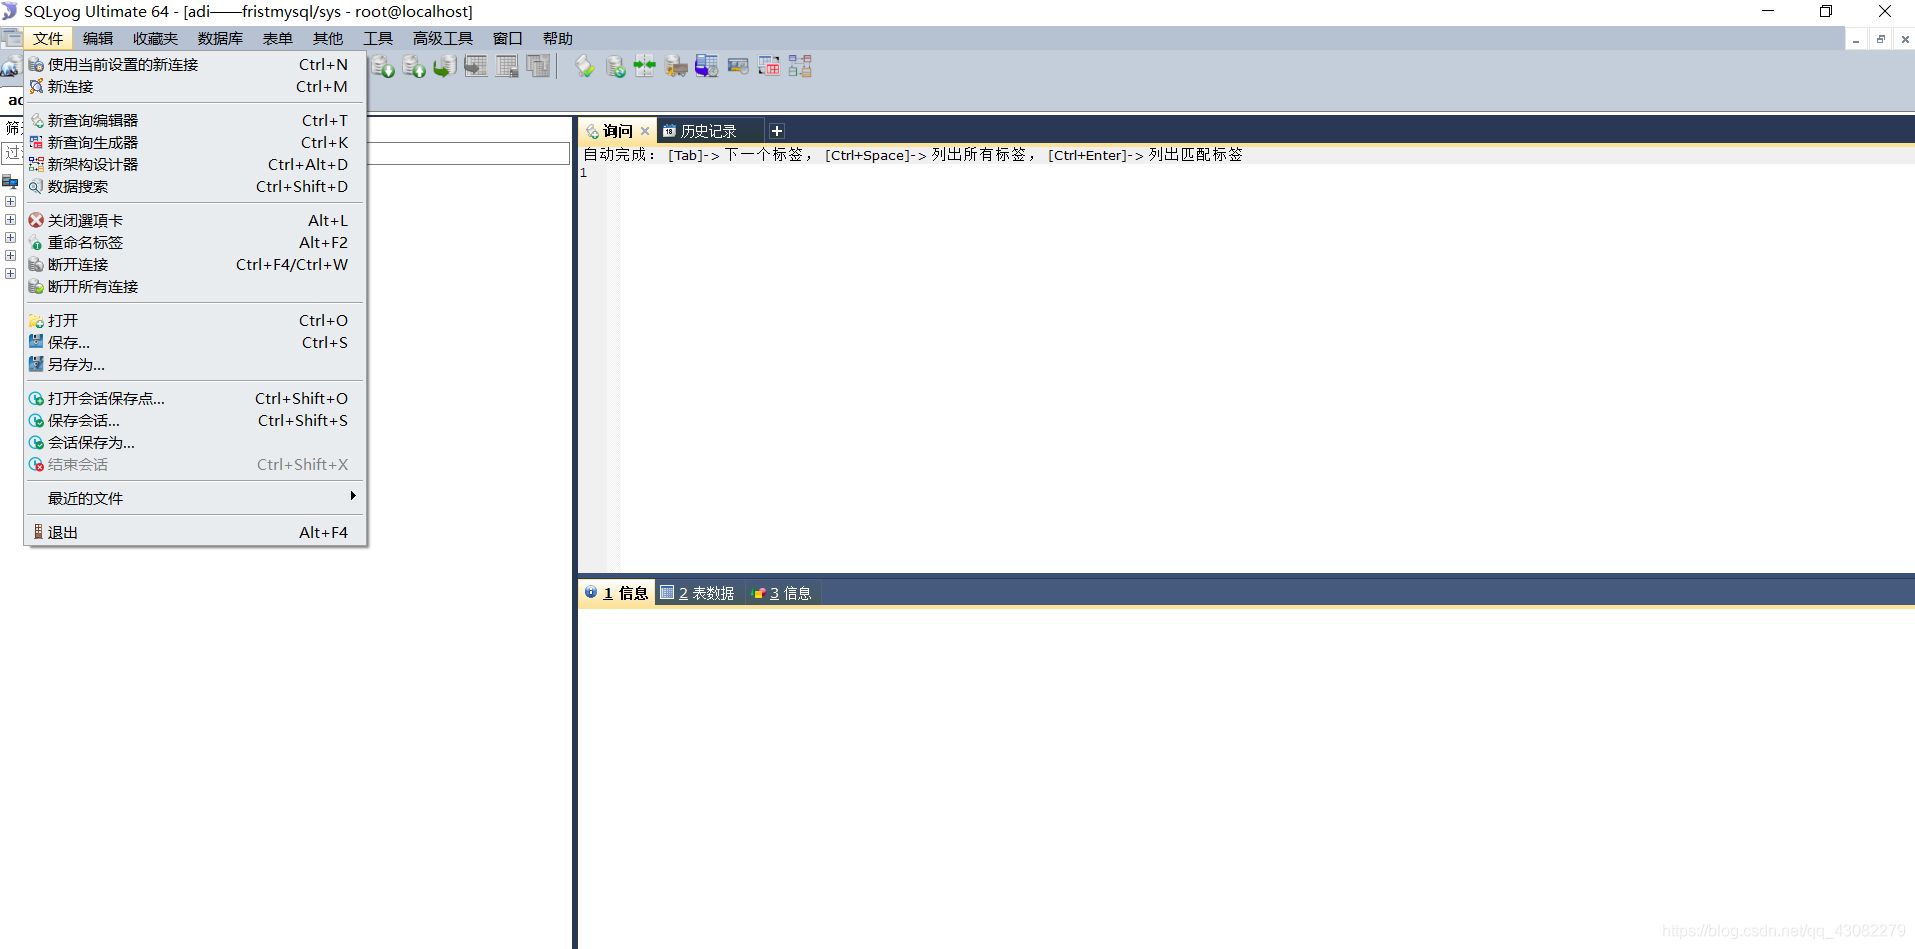This screenshot has height=949, width=1915.
Task: Choose 使用当前设置的新连接 from the menu
Action: click(195, 64)
